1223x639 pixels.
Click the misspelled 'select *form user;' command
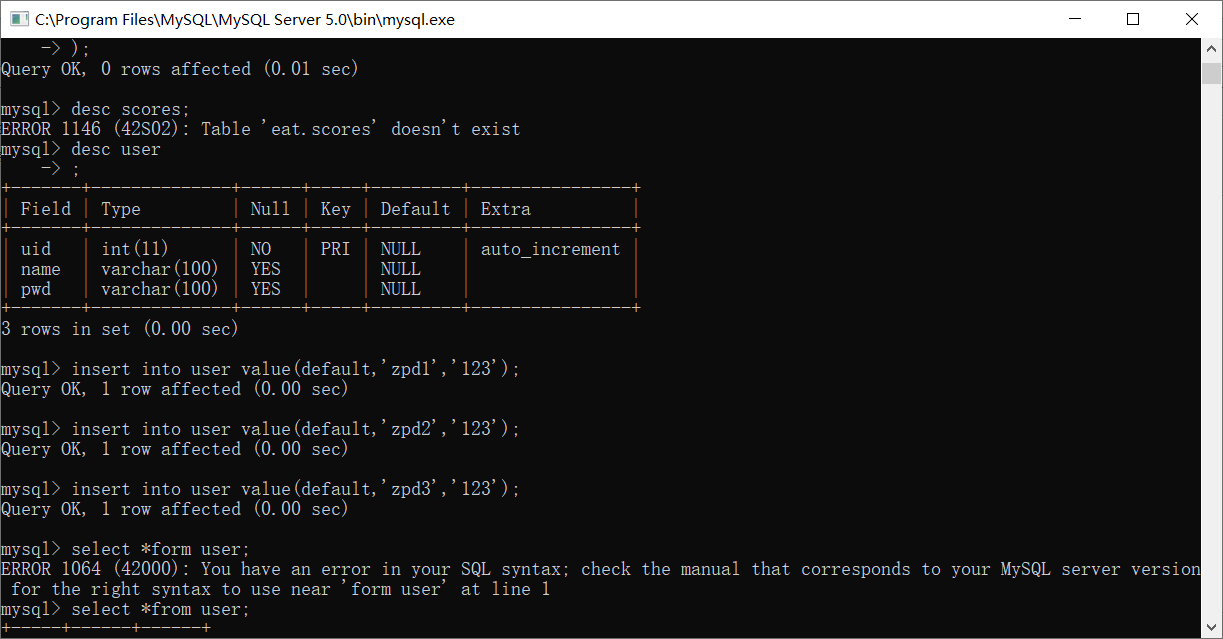click(160, 549)
